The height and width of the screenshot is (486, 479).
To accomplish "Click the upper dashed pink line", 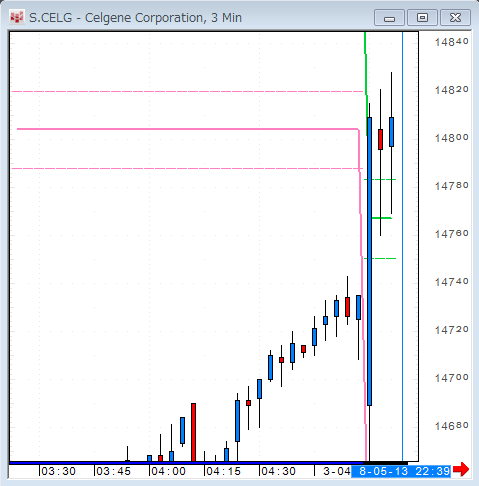I will (187, 91).
